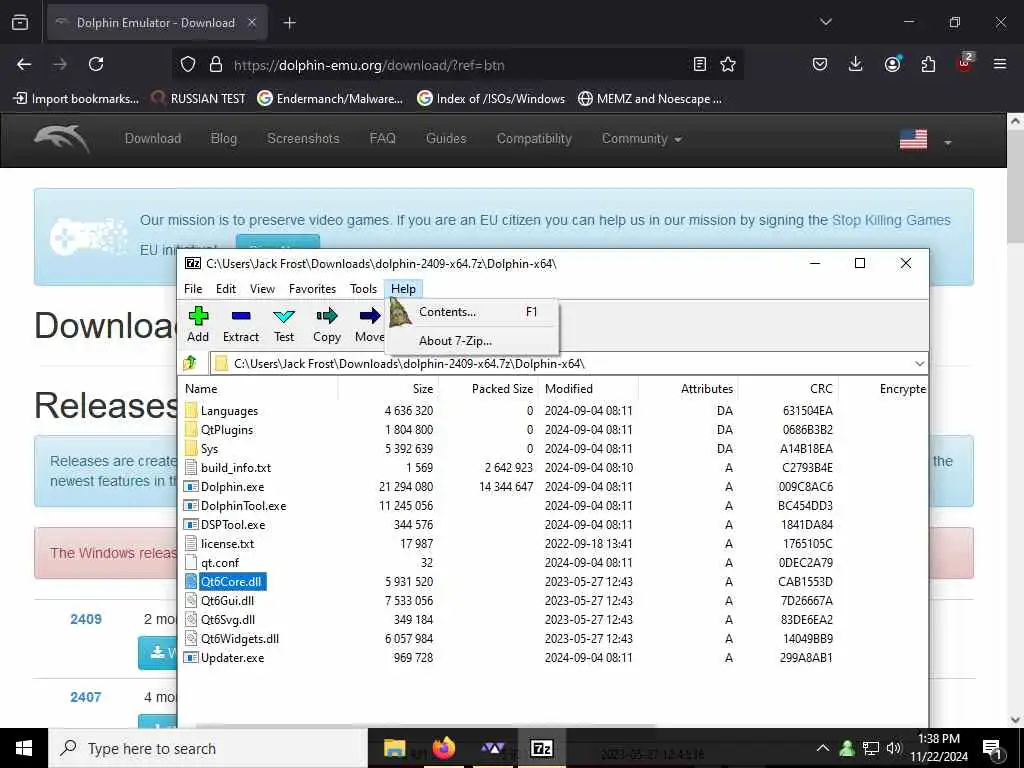The width and height of the screenshot is (1024, 768).
Task: Sort by the Modified column header
Action: (589, 389)
